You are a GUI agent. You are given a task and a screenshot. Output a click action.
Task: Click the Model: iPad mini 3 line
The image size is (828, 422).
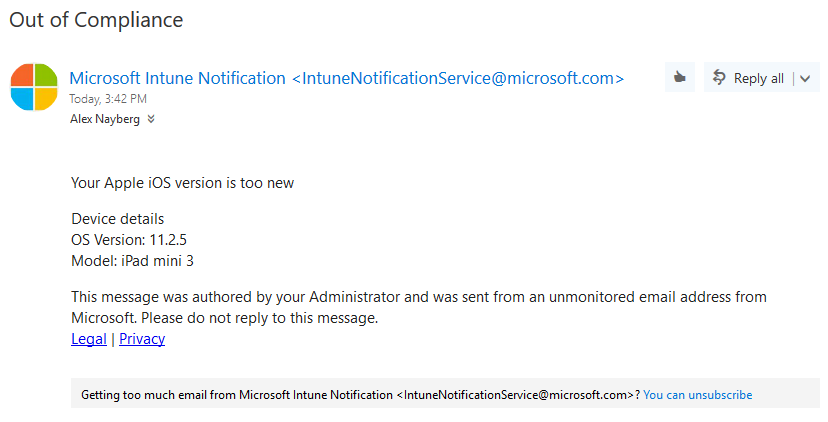(133, 260)
